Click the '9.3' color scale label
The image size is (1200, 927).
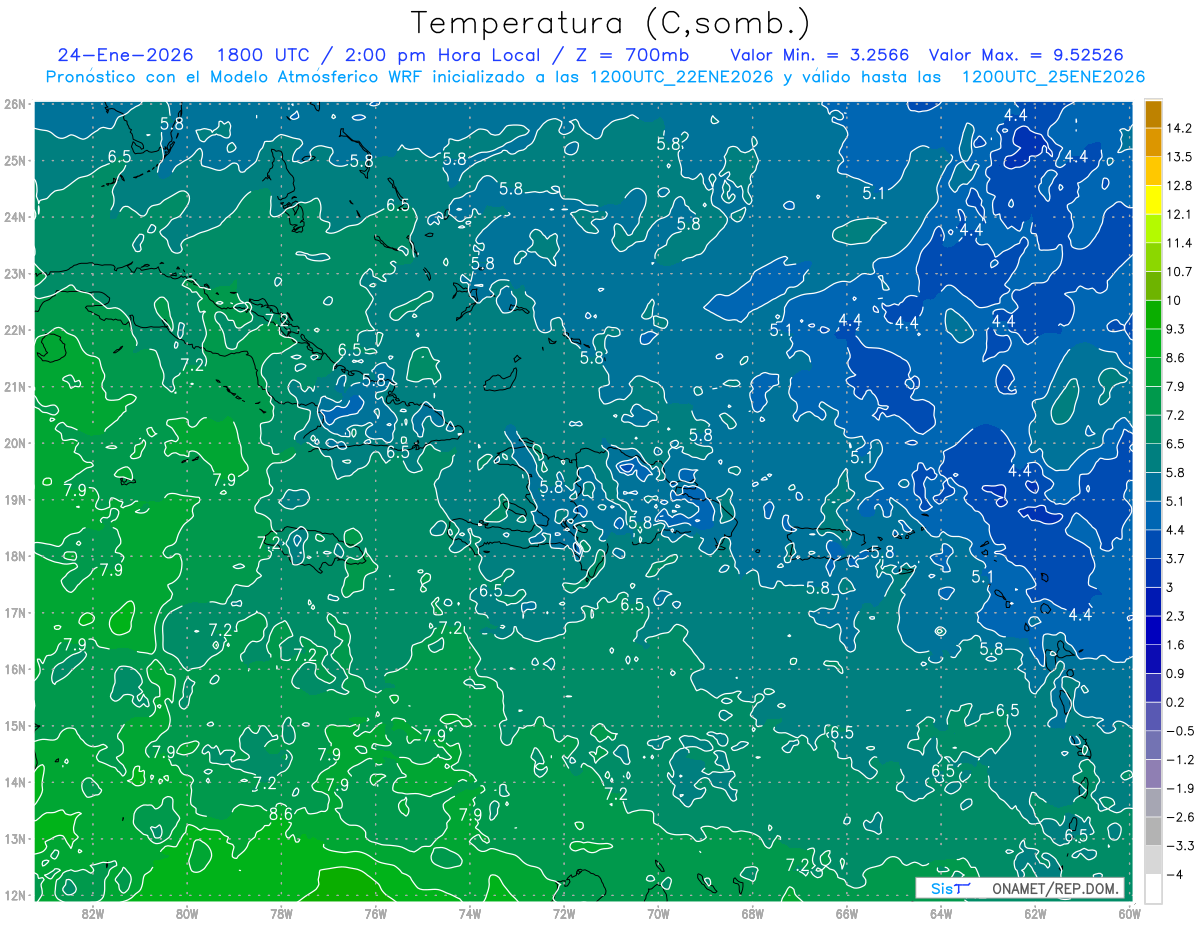[x=1178, y=329]
